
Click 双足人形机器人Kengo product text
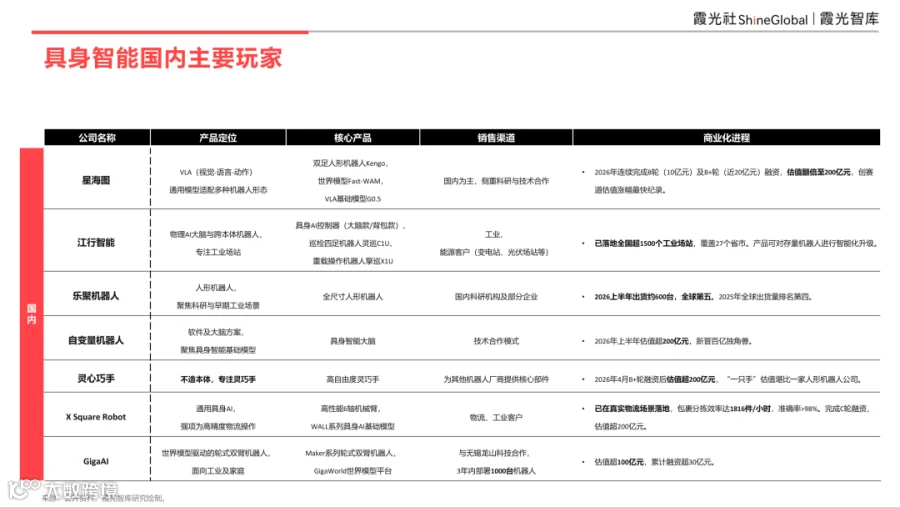[x=351, y=163]
